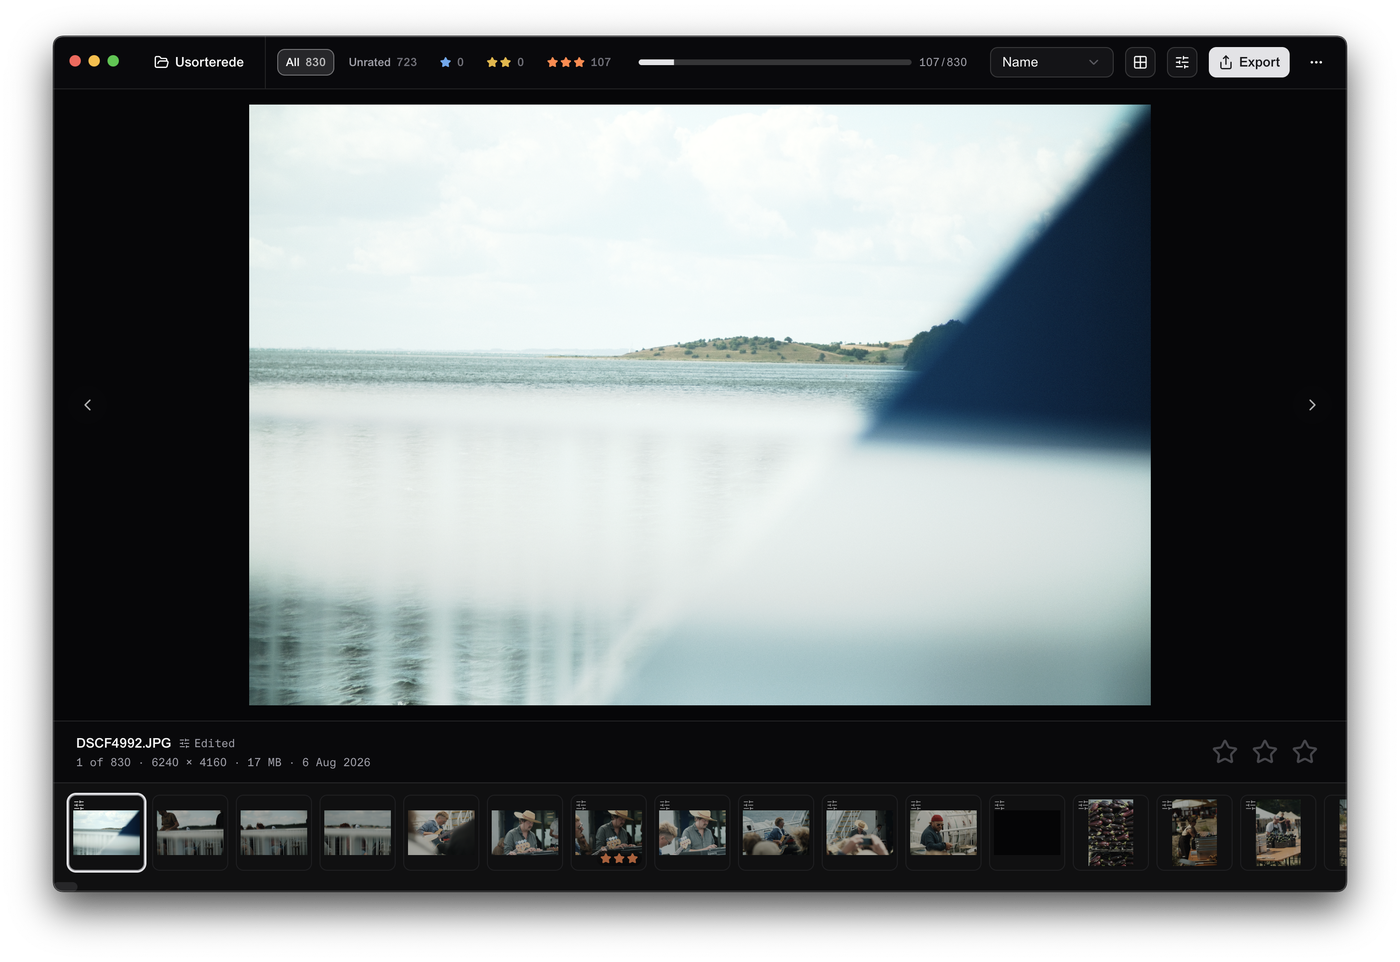
Task: Click the 107/830 rating progress bar
Action: [775, 62]
